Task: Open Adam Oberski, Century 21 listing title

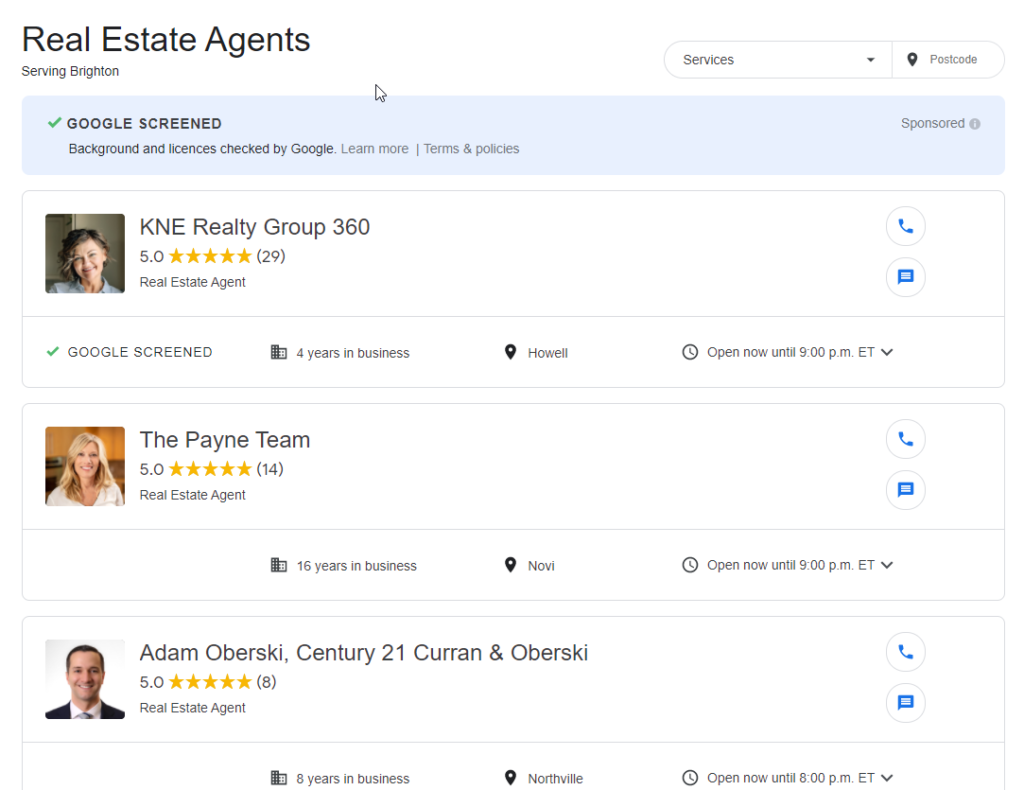Action: click(364, 653)
